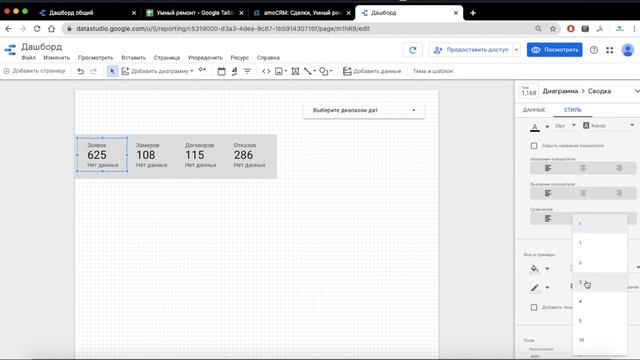Open the font color picker
This screenshot has width=640, height=360.
tap(539, 127)
